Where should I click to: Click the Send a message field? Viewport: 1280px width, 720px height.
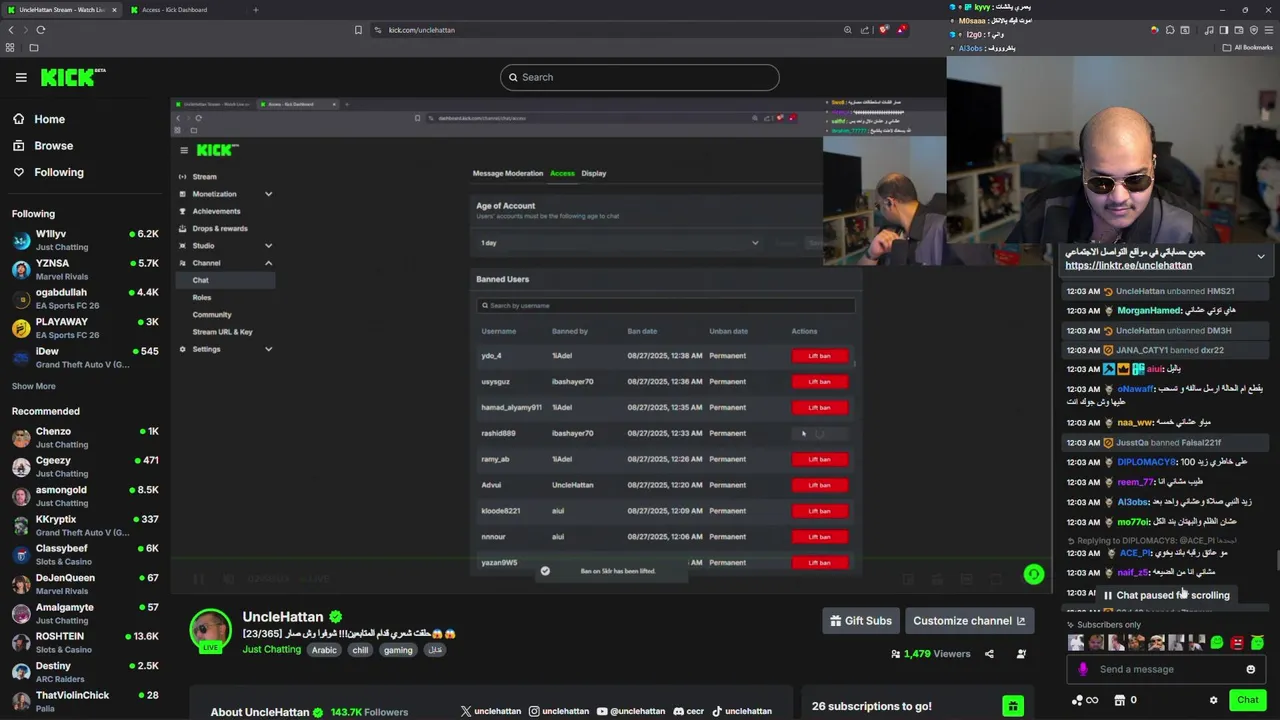coord(1165,670)
